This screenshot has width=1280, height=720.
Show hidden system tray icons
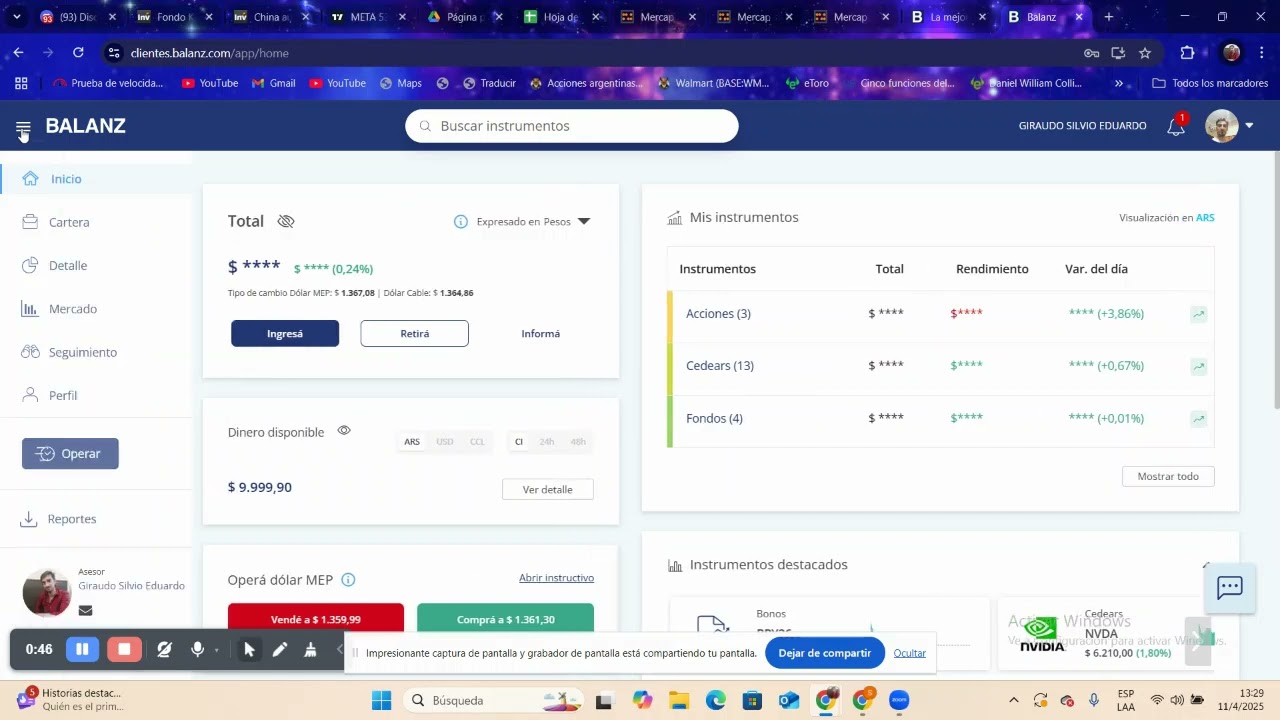[1013, 700]
